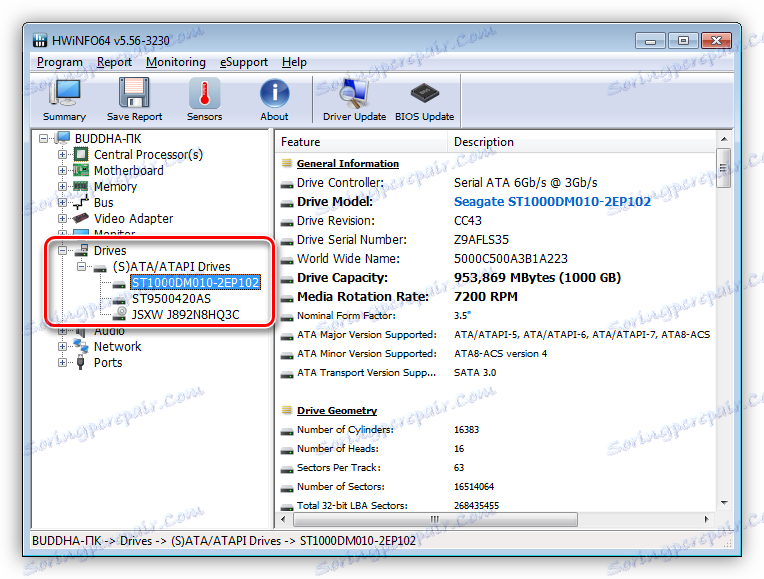This screenshot has width=764, height=579.
Task: Click the SATA 3.0 transport version value
Action: (475, 373)
